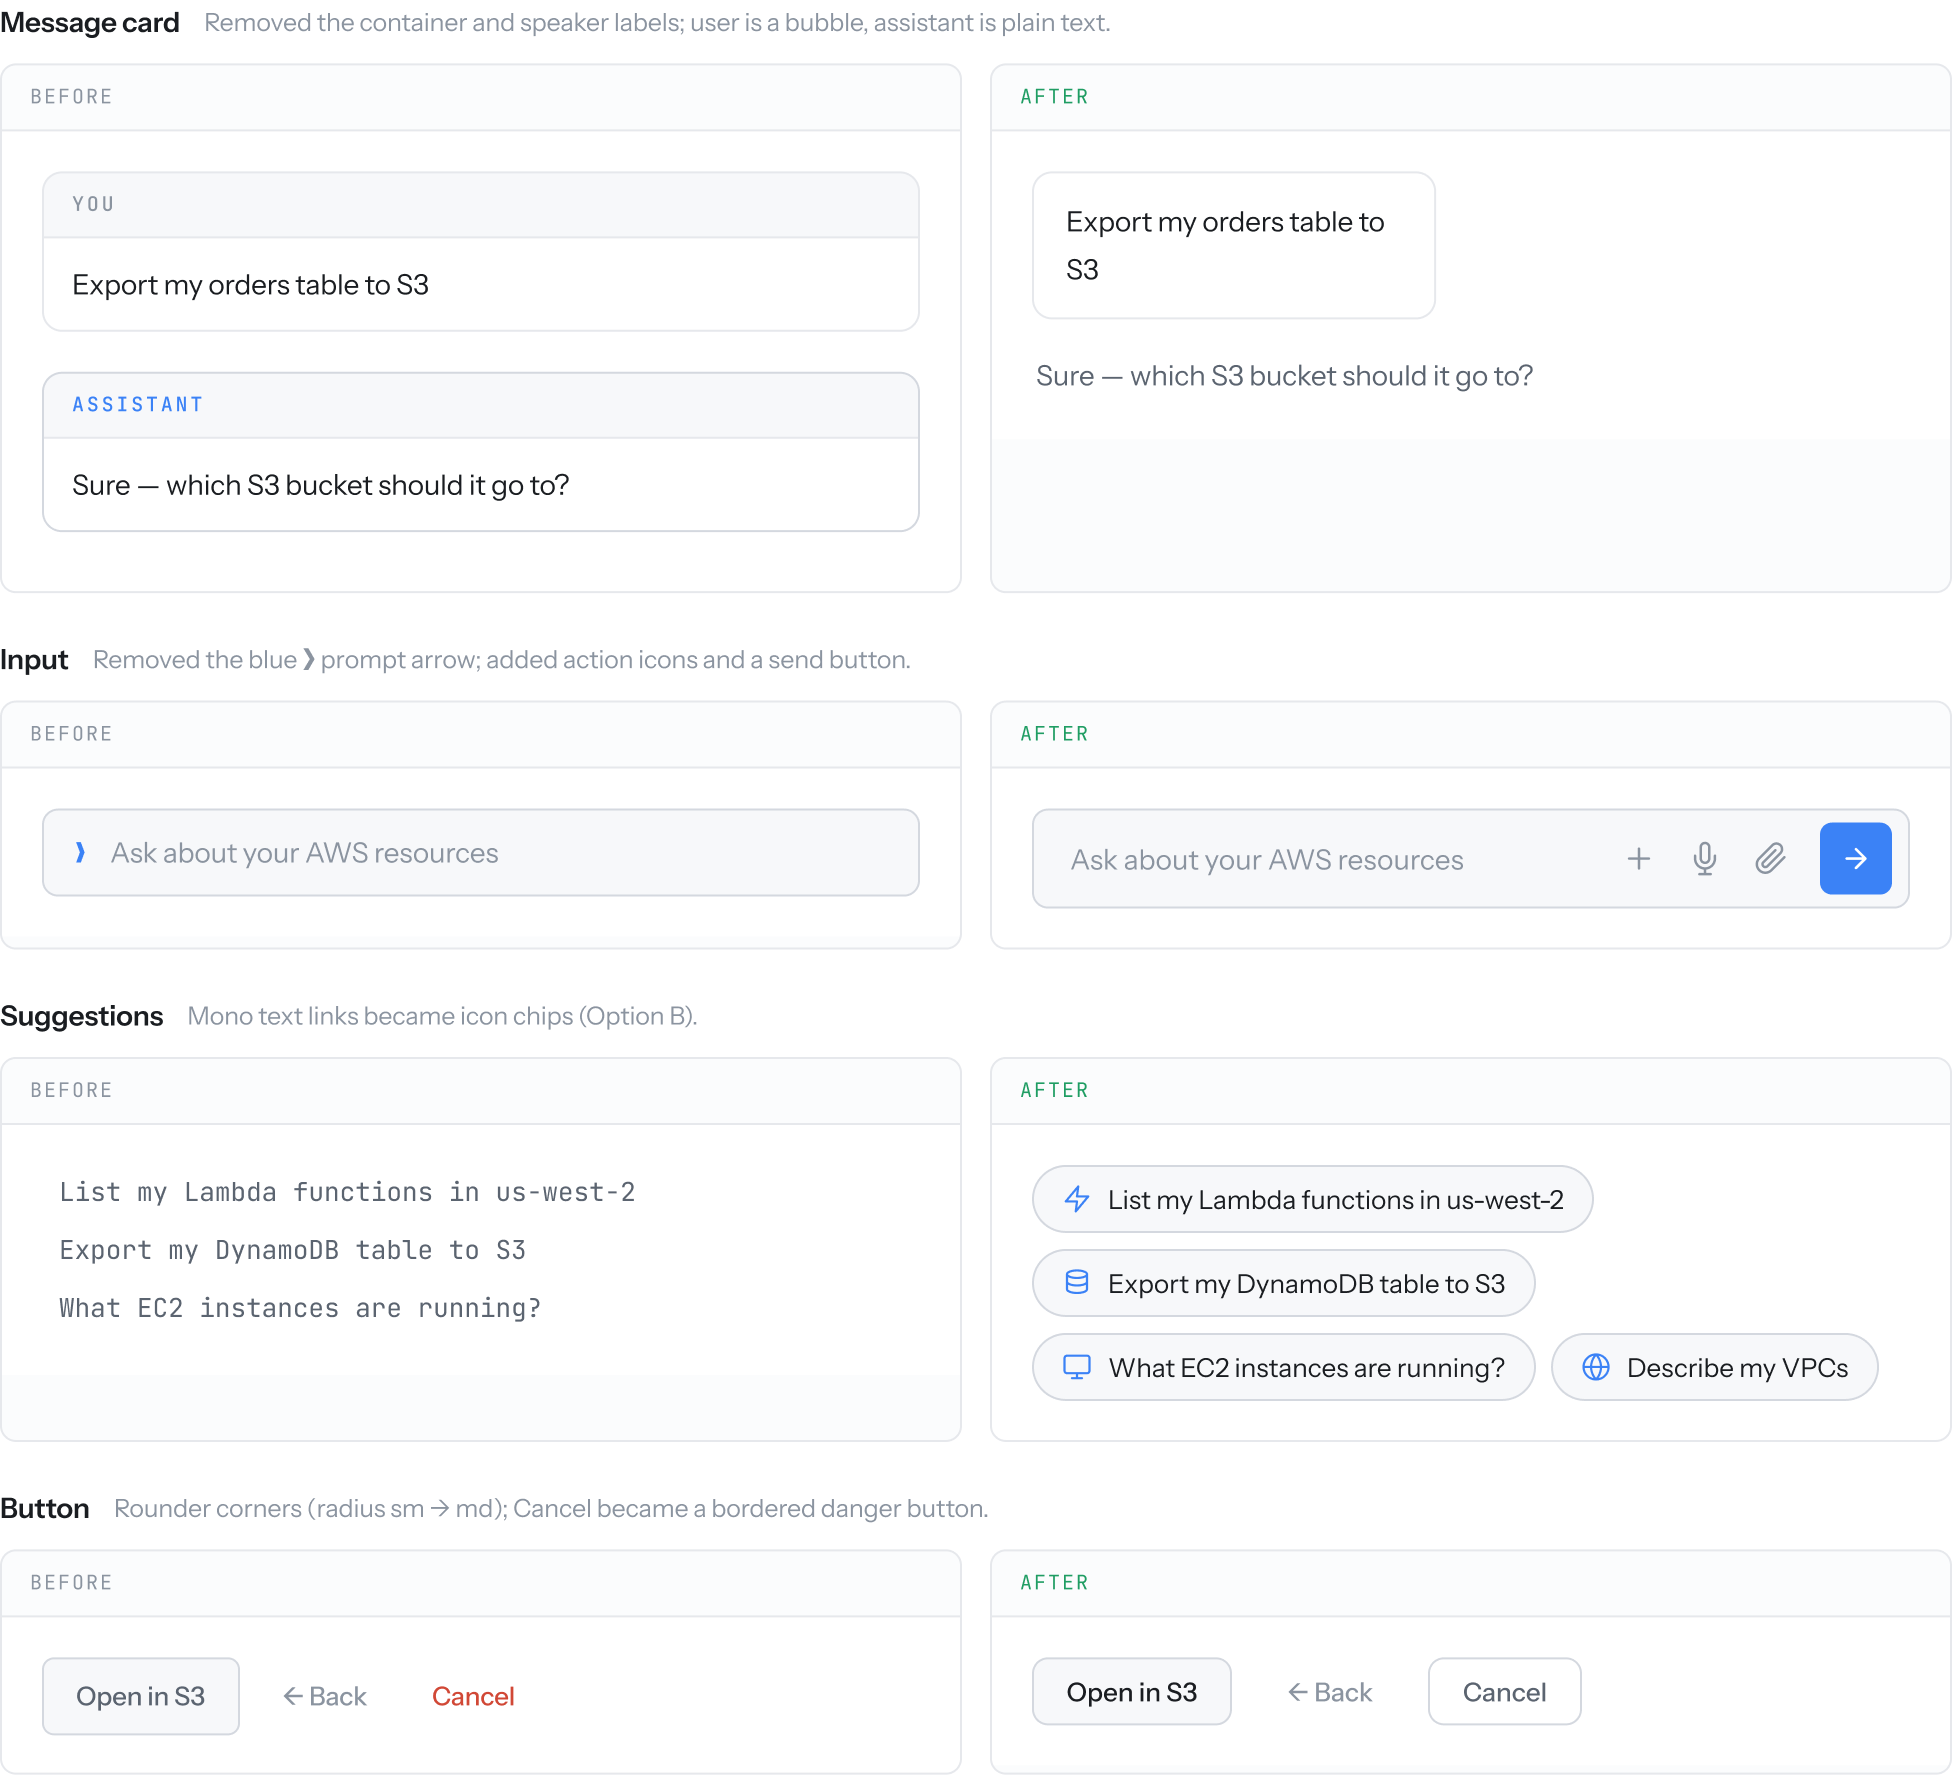
Task: Click the database icon on DynamoDB chip
Action: (x=1077, y=1283)
